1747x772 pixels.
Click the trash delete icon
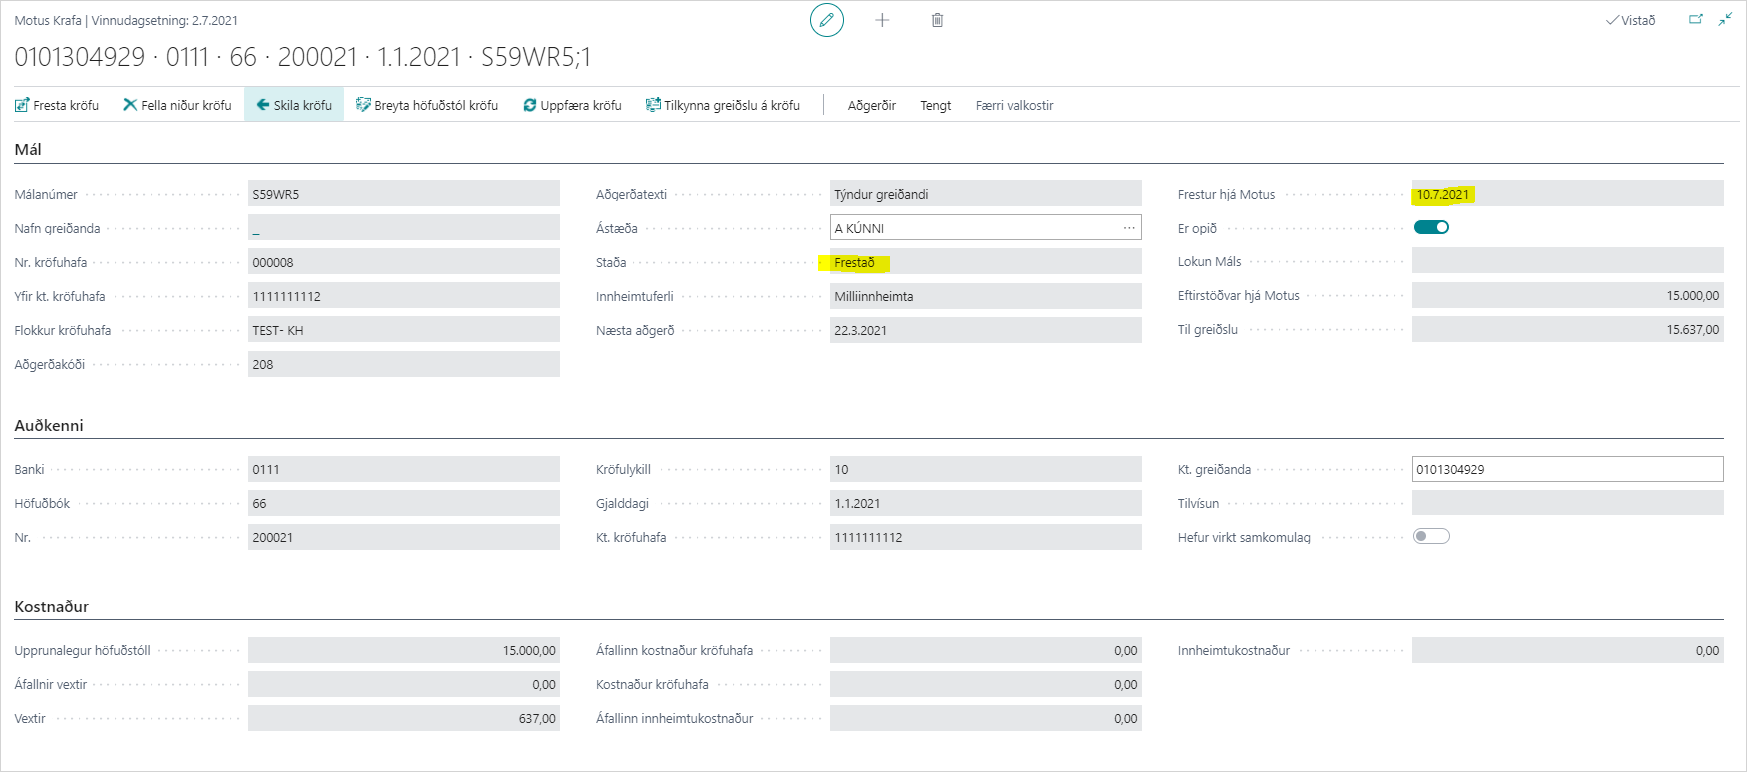(x=937, y=20)
